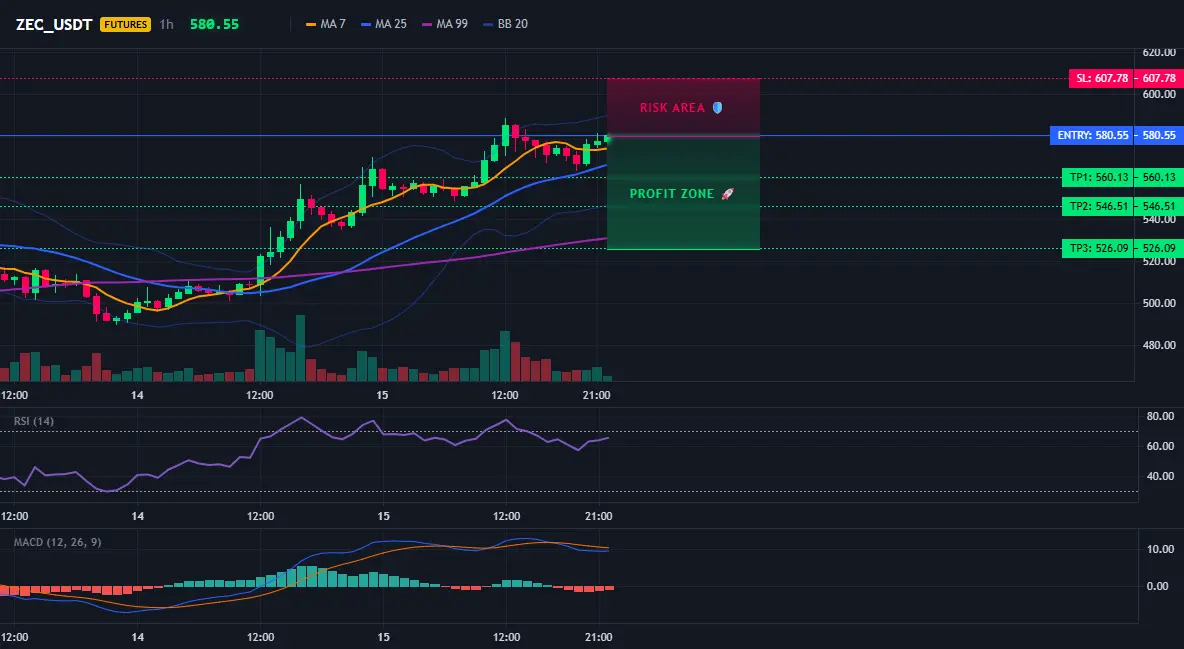1184x649 pixels.
Task: Toggle the MA 99 legend item
Action: (x=445, y=24)
